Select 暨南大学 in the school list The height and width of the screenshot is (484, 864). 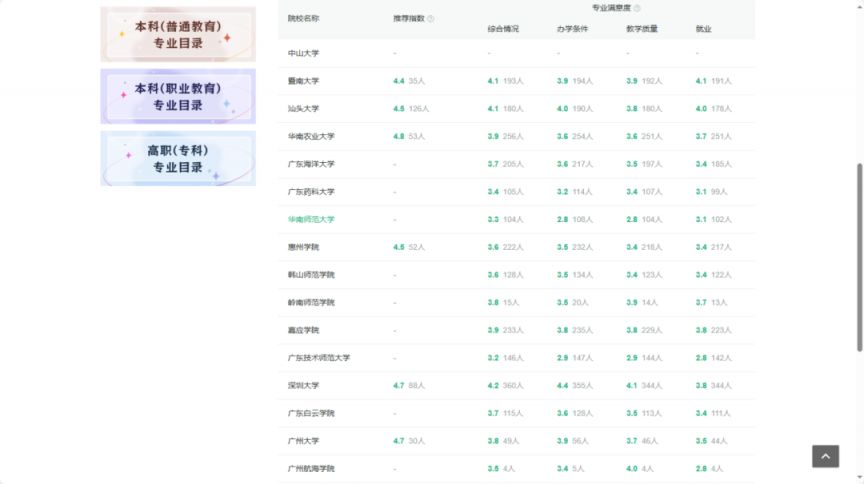(303, 81)
